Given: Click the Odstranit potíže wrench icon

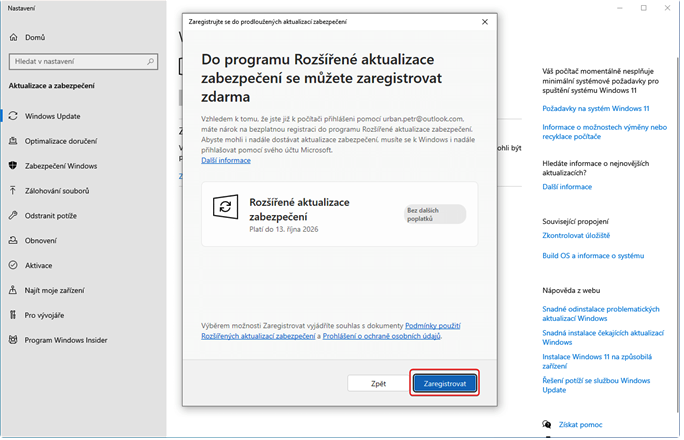Looking at the screenshot, I should tap(13, 215).
